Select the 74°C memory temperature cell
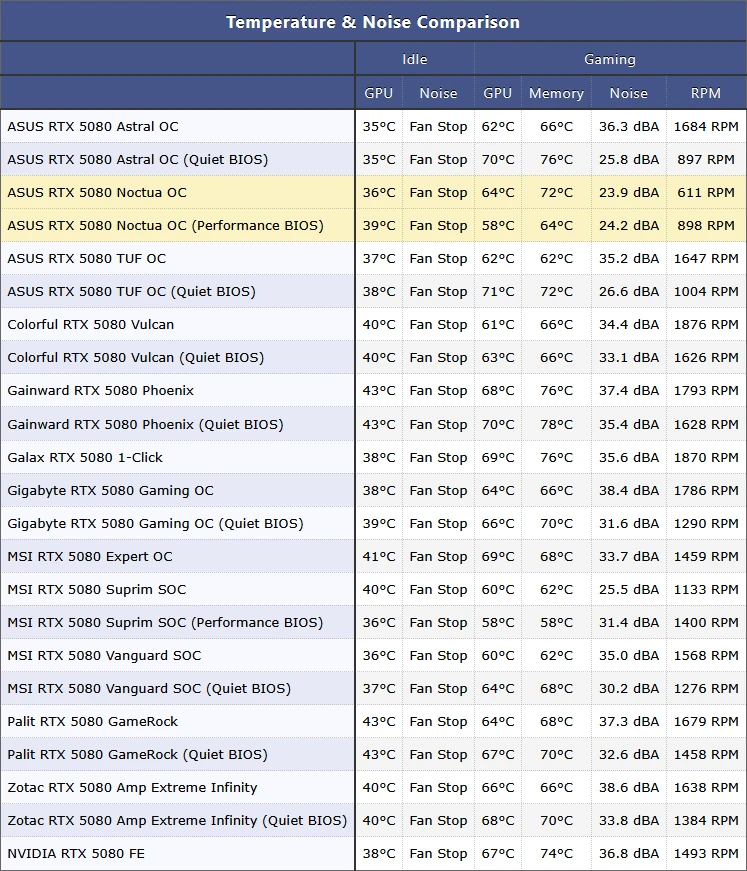 (557, 854)
